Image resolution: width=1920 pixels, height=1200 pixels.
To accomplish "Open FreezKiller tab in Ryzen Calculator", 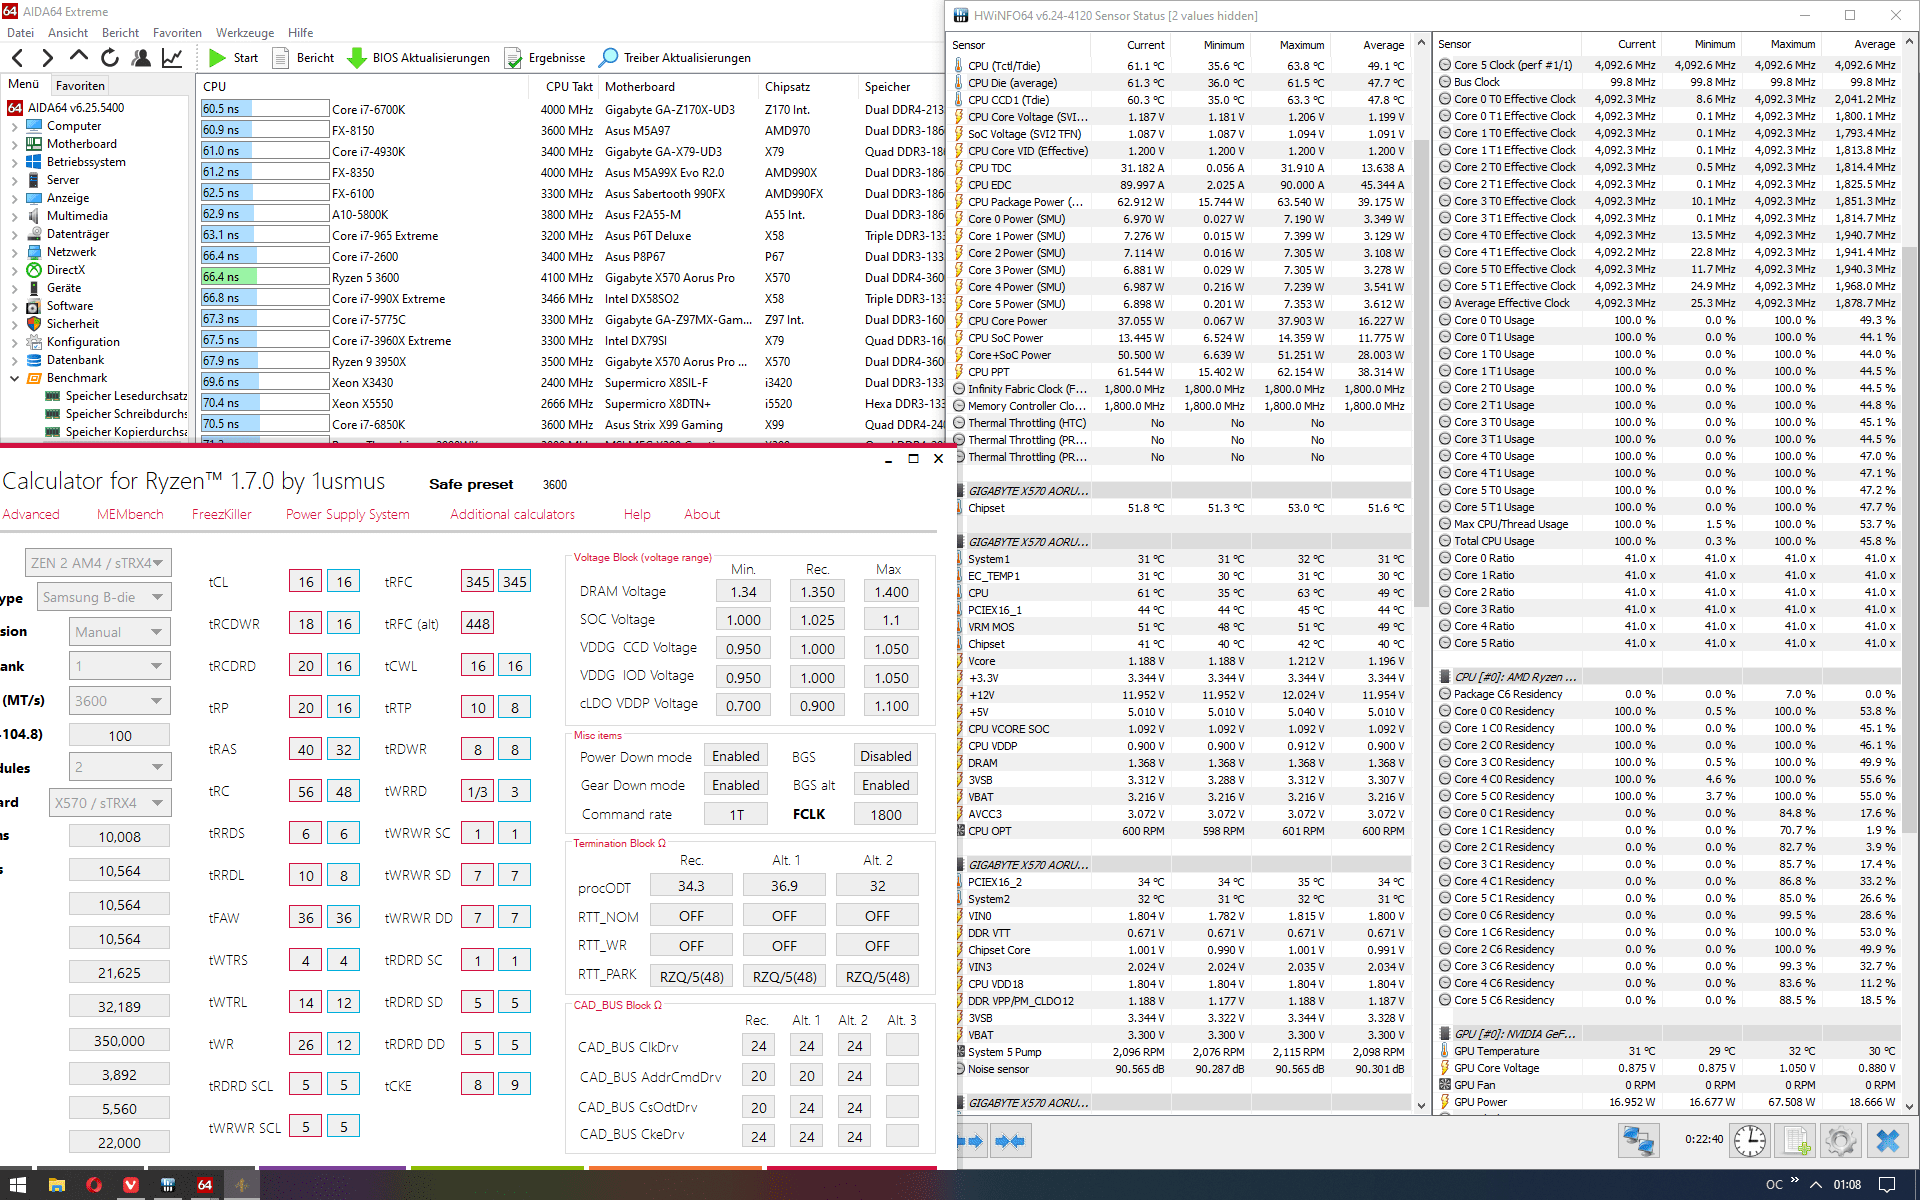I will 222,514.
